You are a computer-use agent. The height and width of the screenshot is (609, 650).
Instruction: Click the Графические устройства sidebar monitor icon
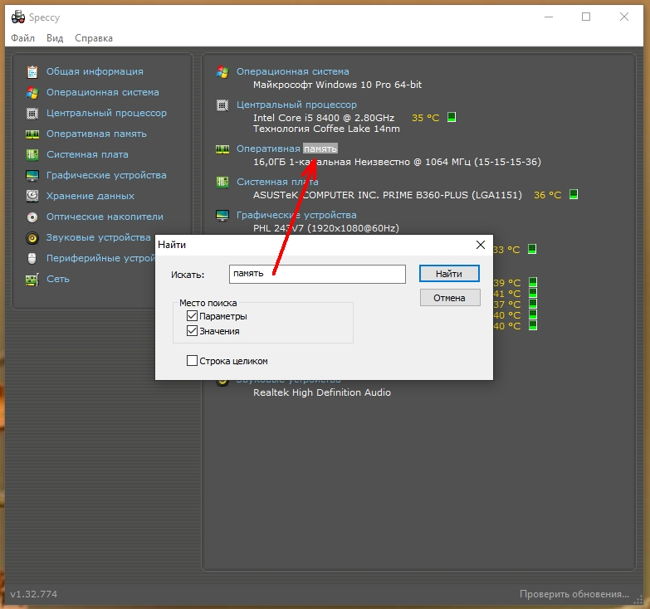click(x=32, y=175)
